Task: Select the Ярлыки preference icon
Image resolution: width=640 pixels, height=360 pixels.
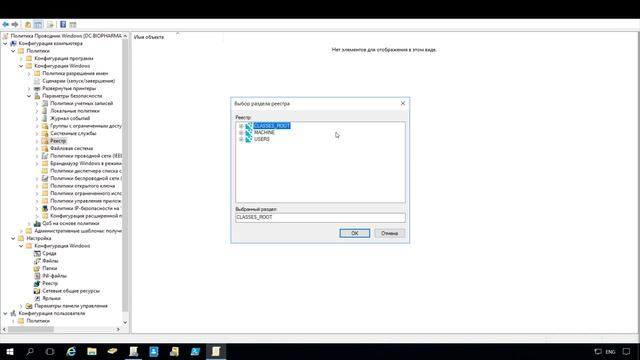Action: coord(37,298)
